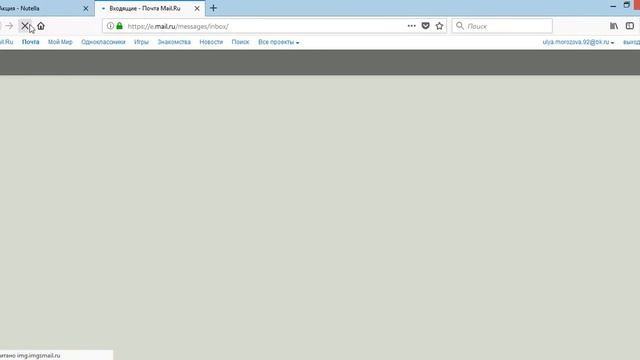The image size is (640, 360).
Task: Open the Почта portal link
Action: 31,42
